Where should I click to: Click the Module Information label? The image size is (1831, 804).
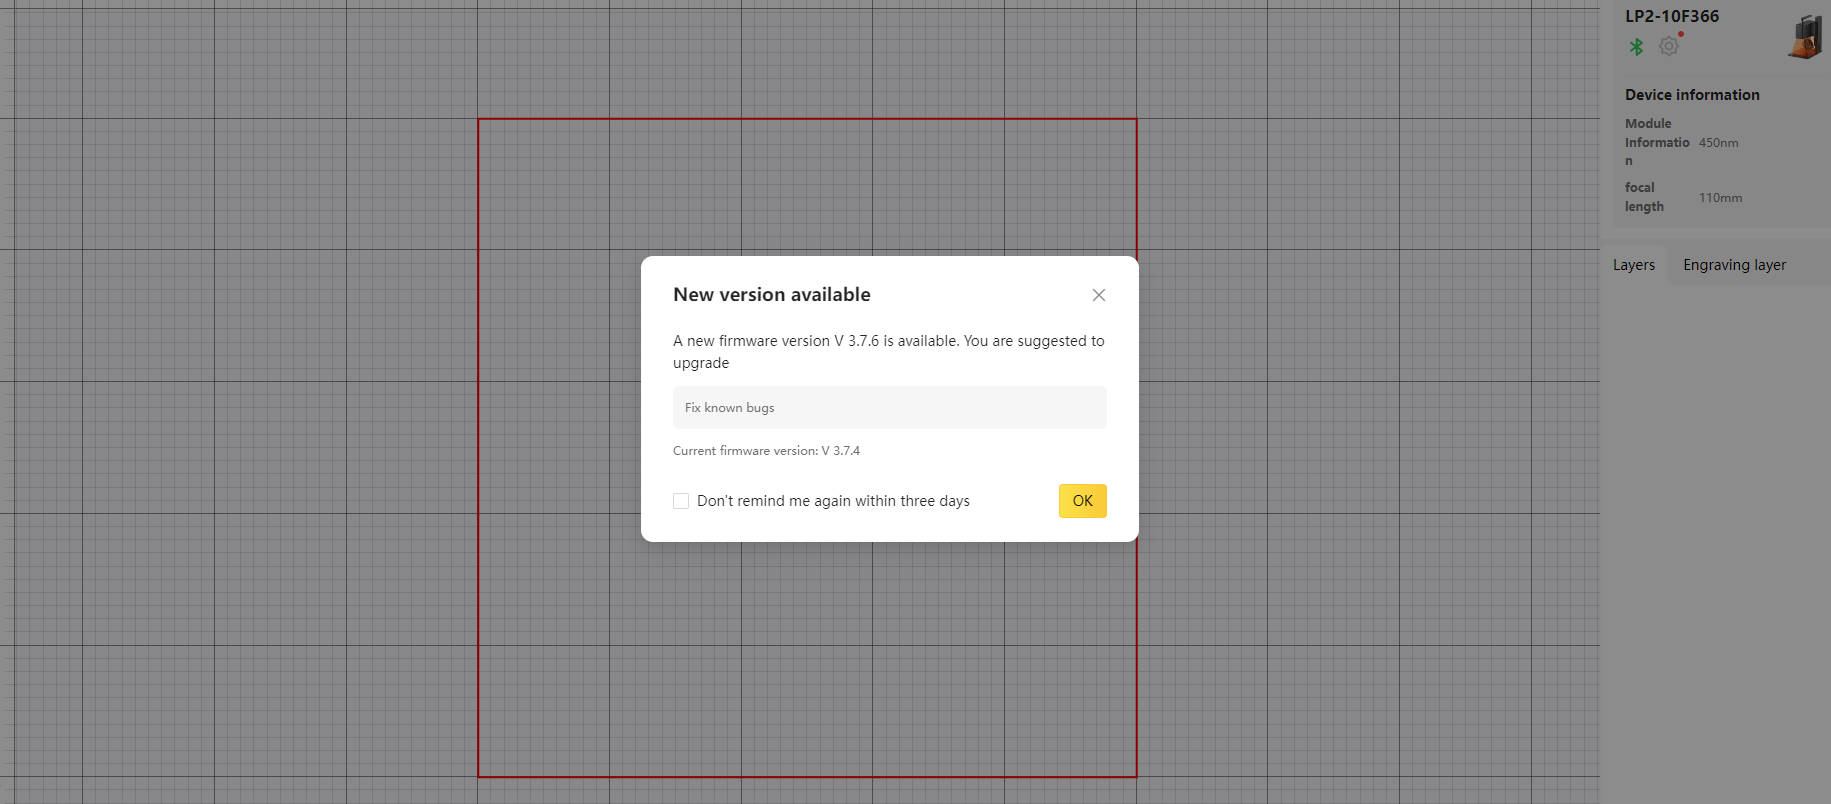pos(1655,142)
